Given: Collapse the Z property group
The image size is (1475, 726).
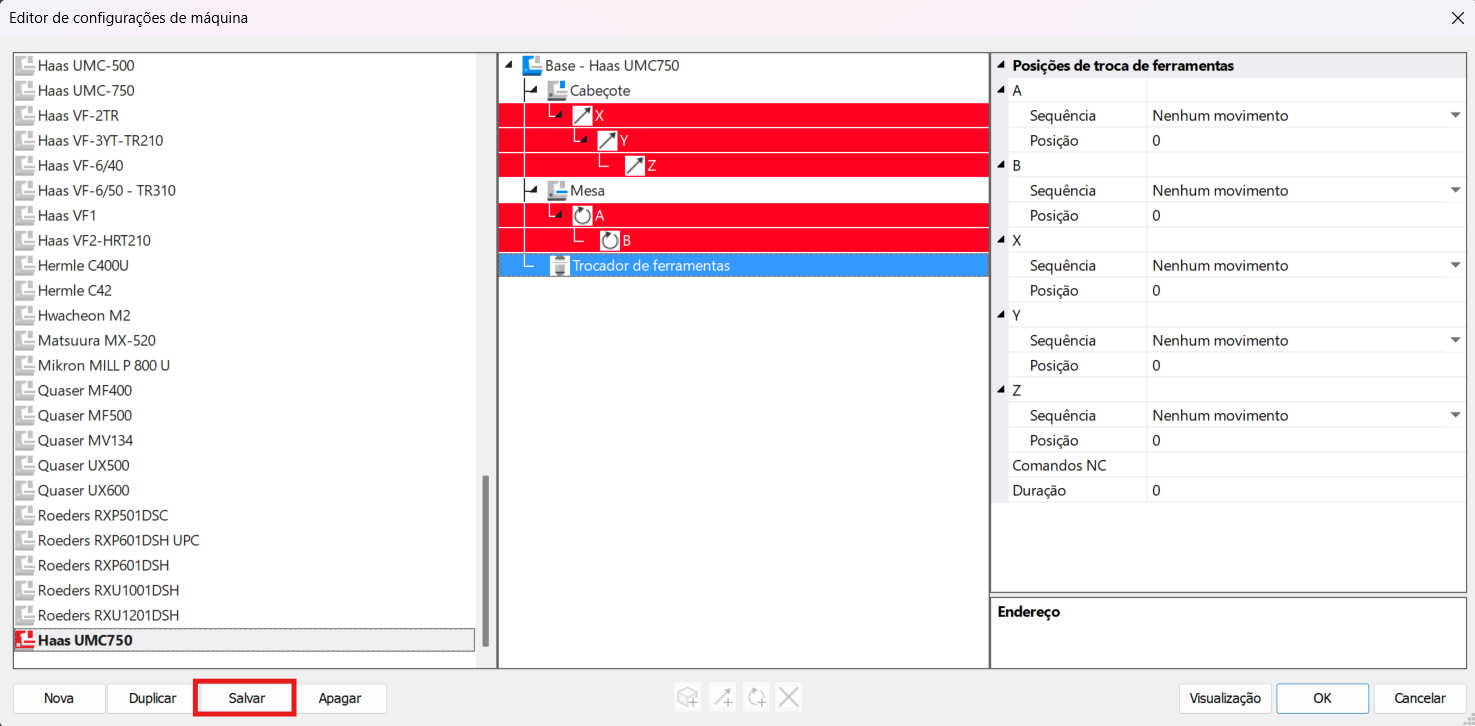Looking at the screenshot, I should [x=1001, y=391].
